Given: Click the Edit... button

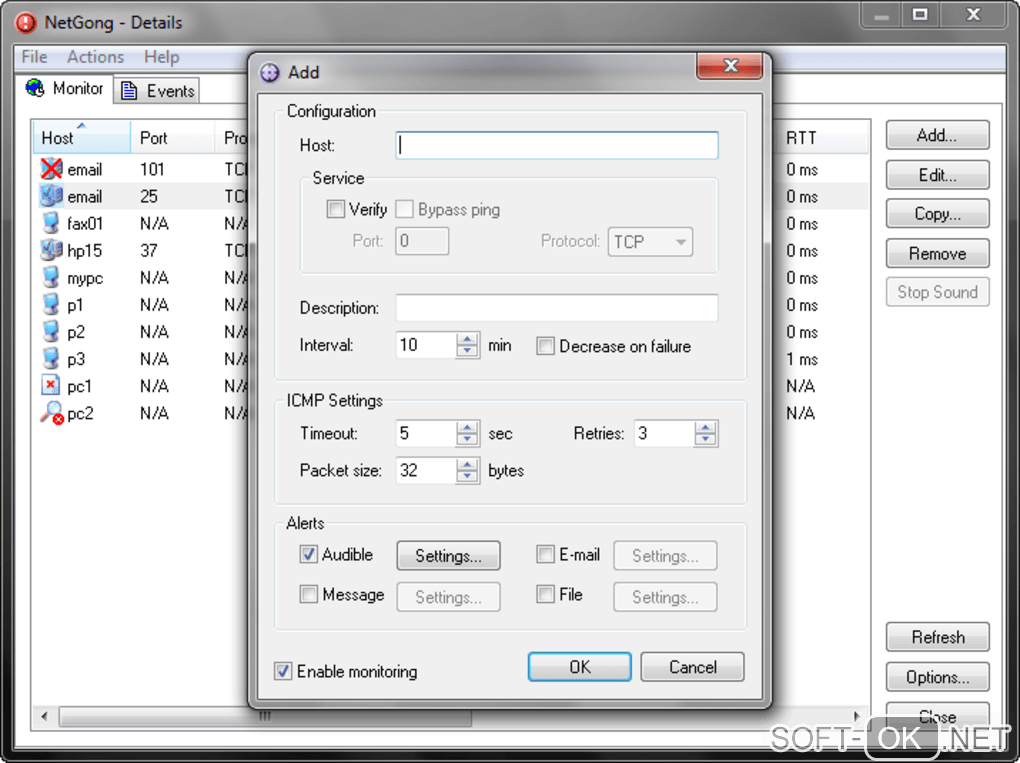Looking at the screenshot, I should [x=937, y=175].
